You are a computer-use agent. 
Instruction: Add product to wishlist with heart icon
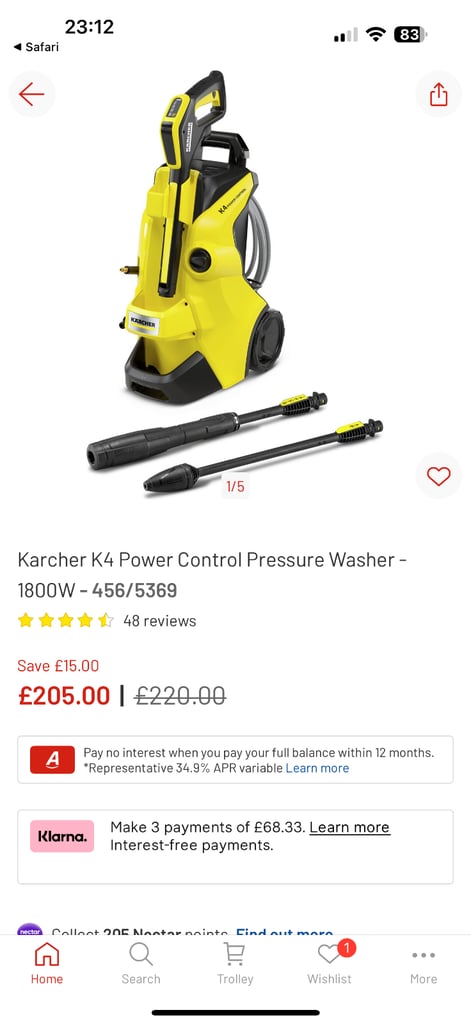[438, 476]
